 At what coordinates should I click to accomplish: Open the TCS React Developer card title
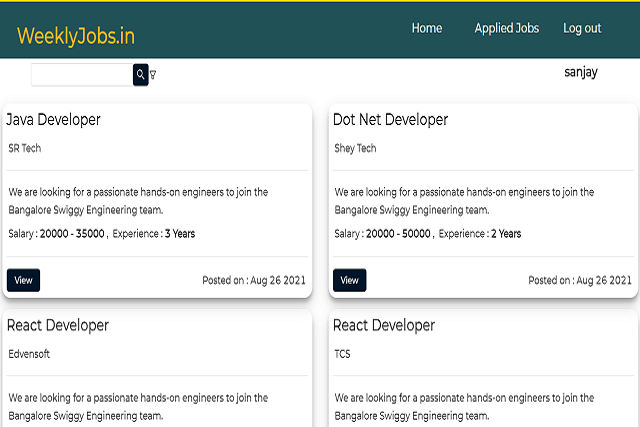pos(384,325)
